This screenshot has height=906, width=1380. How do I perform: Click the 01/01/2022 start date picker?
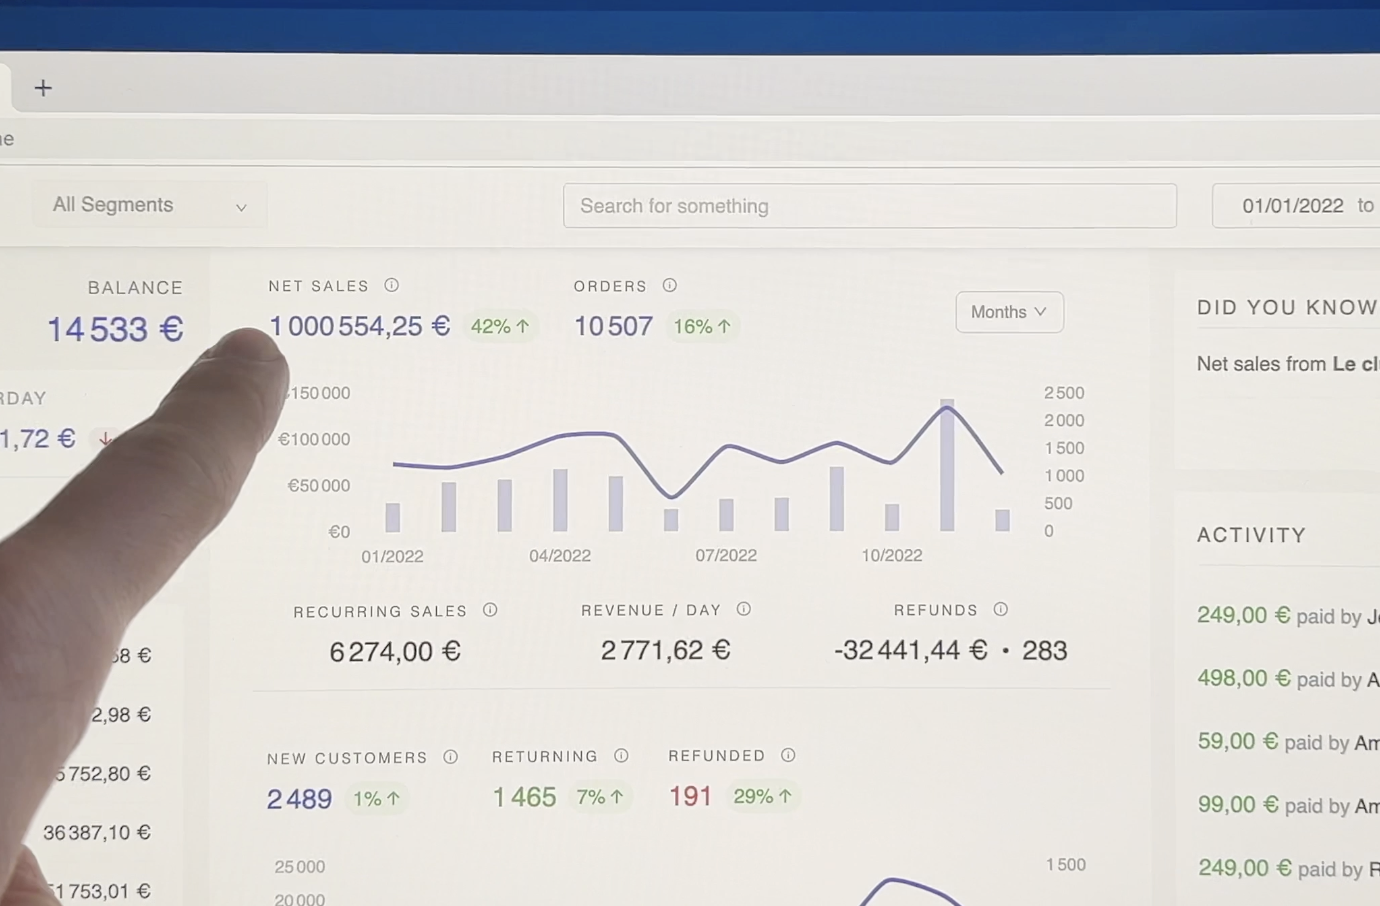1292,206
